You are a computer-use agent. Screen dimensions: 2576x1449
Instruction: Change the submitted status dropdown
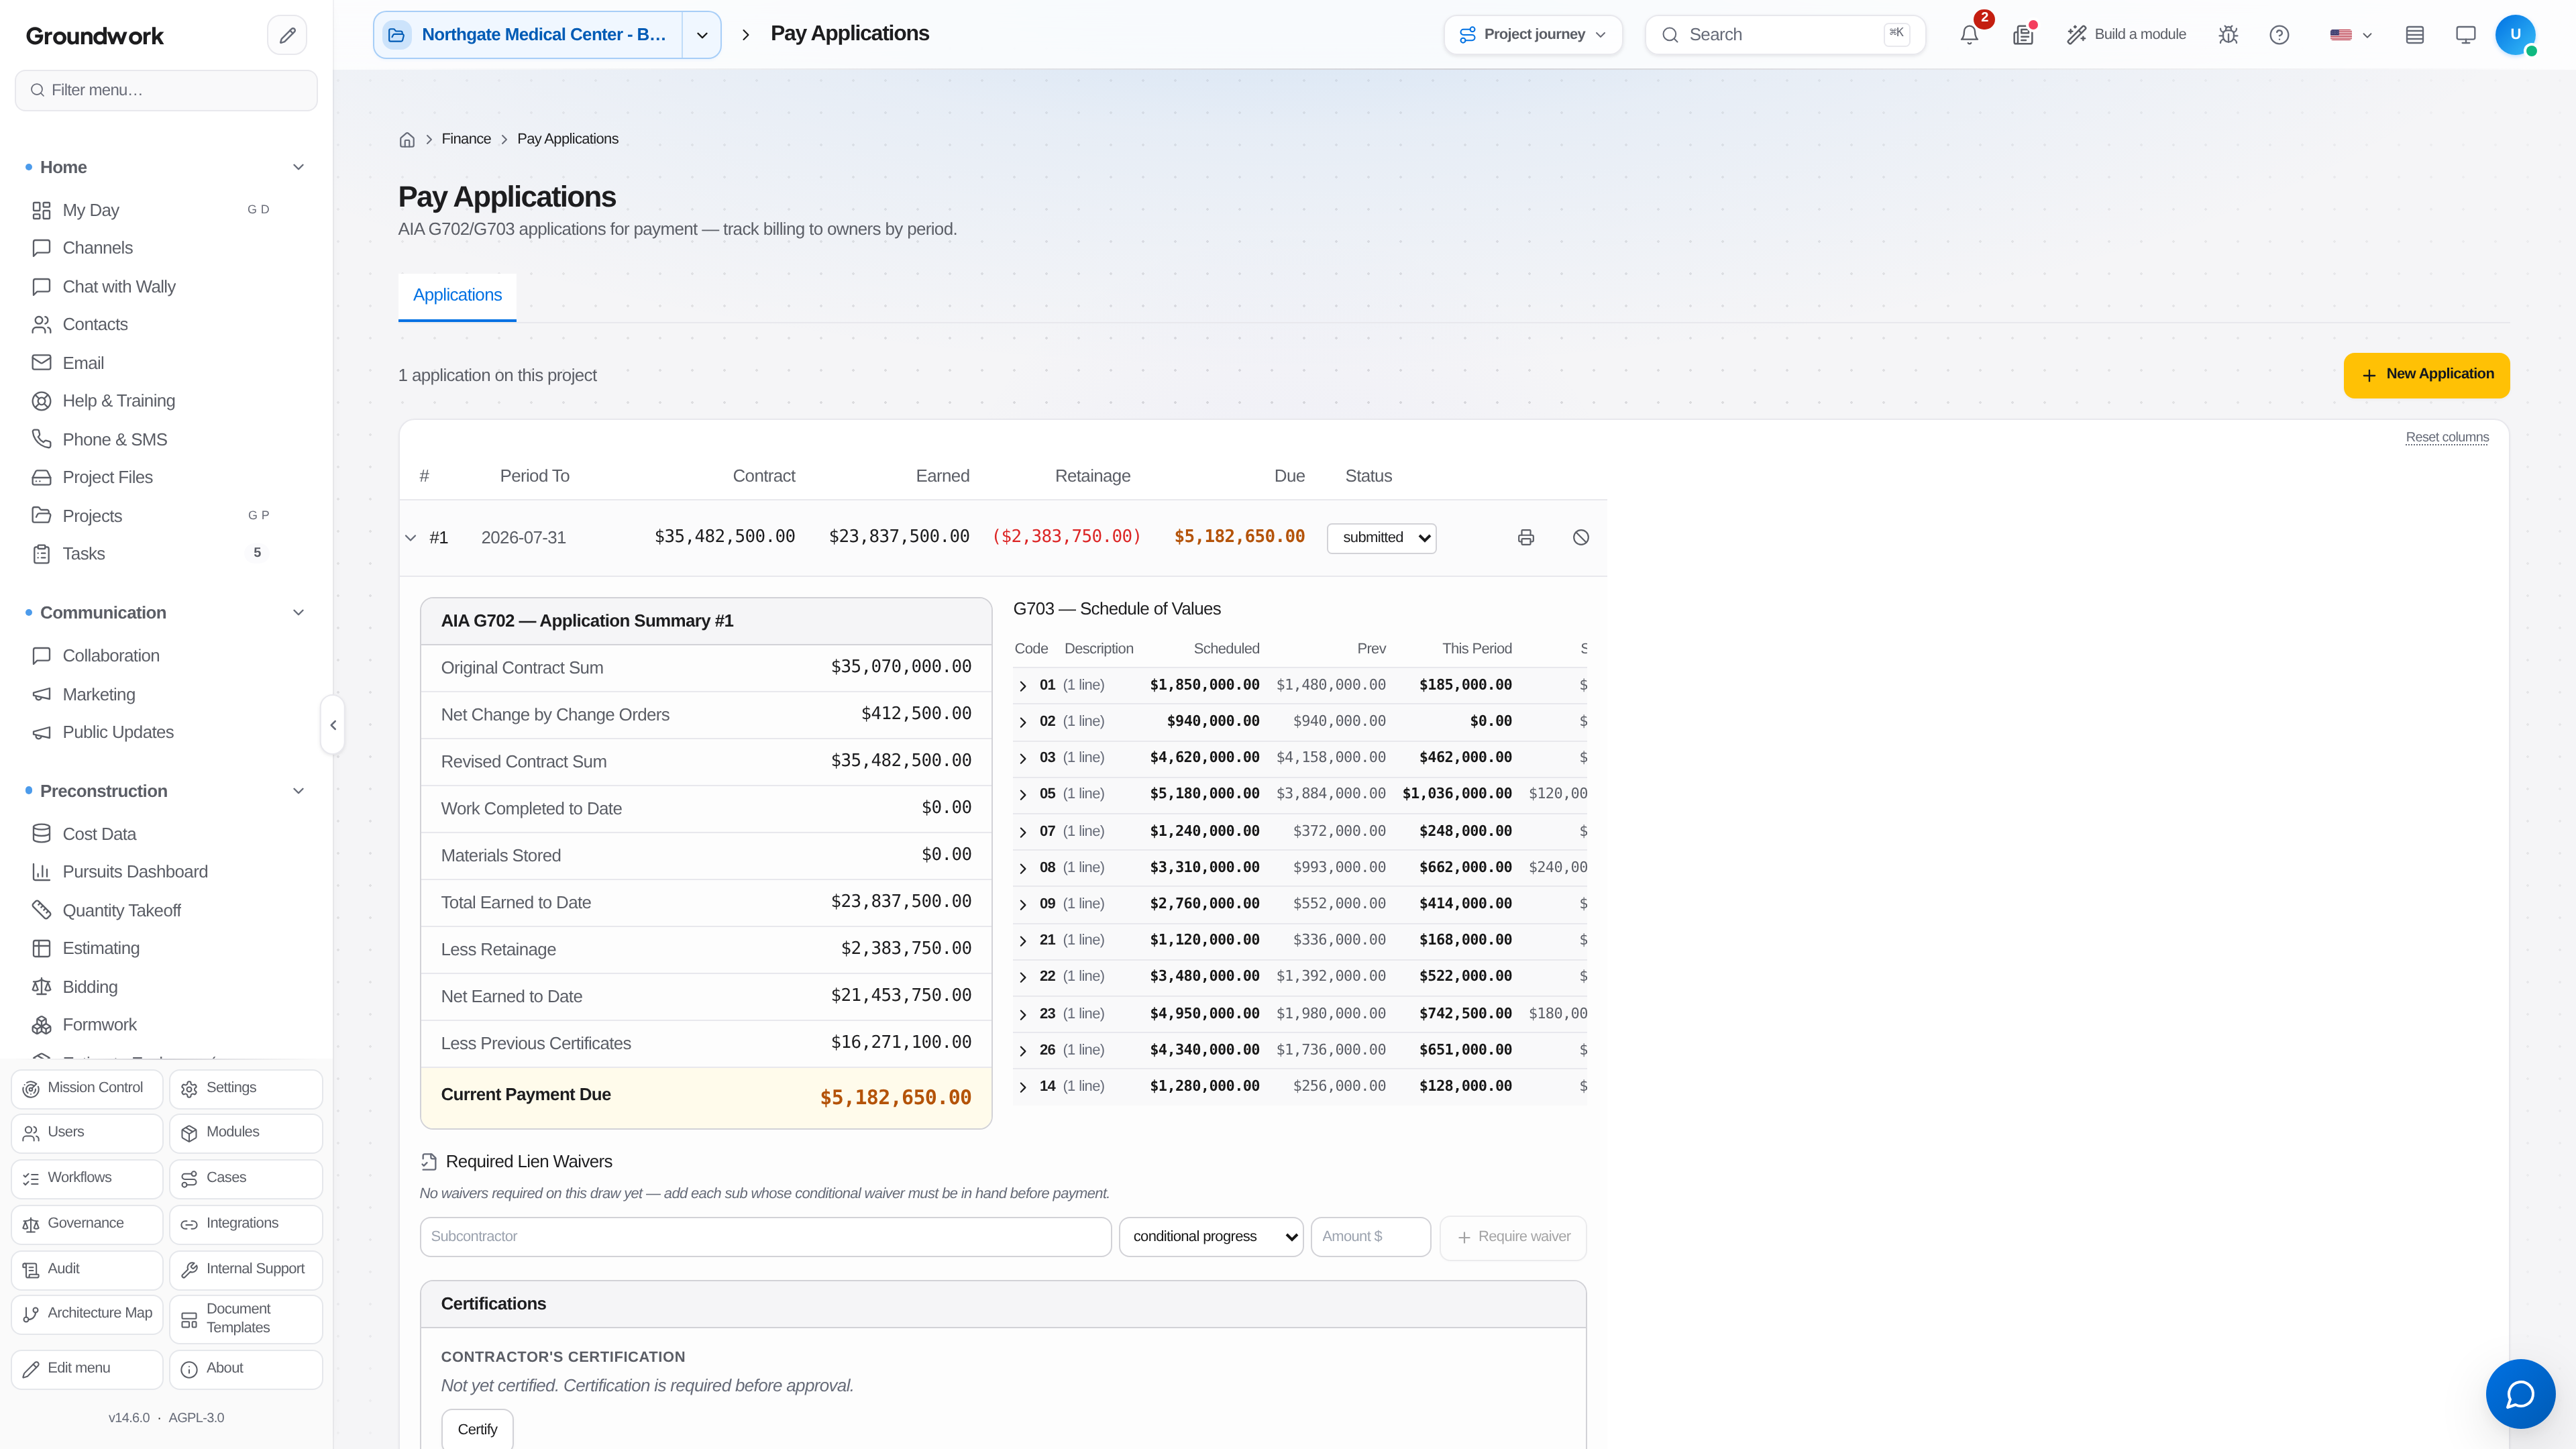pos(1382,538)
